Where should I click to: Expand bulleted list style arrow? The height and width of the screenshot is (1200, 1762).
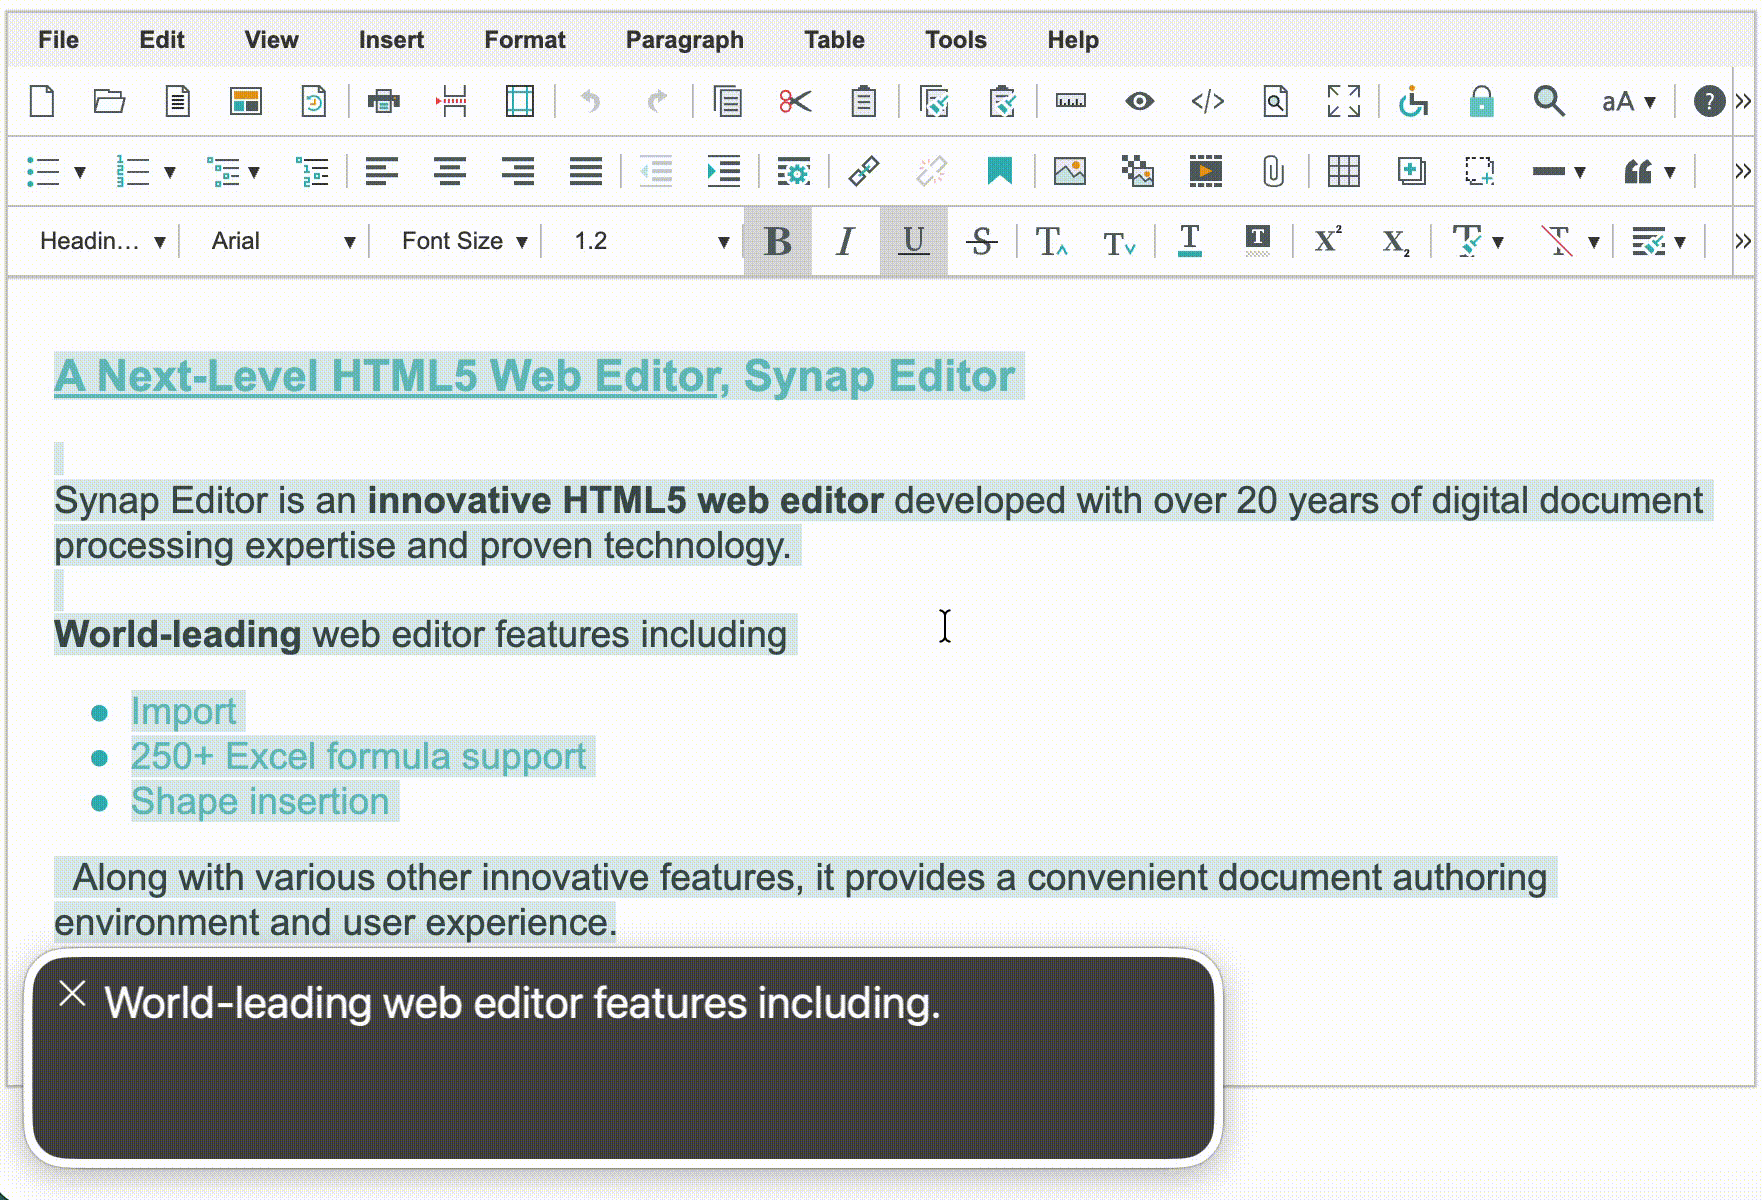(80, 172)
